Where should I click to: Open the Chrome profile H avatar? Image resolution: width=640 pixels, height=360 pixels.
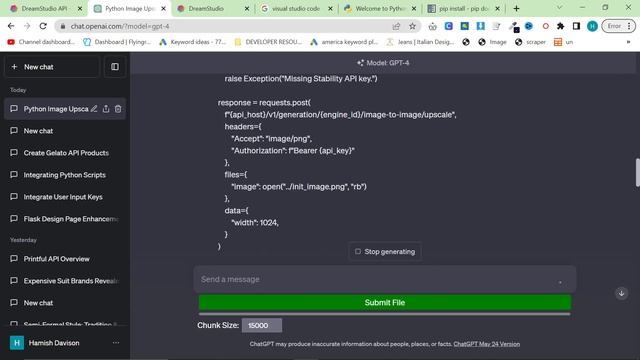point(592,26)
